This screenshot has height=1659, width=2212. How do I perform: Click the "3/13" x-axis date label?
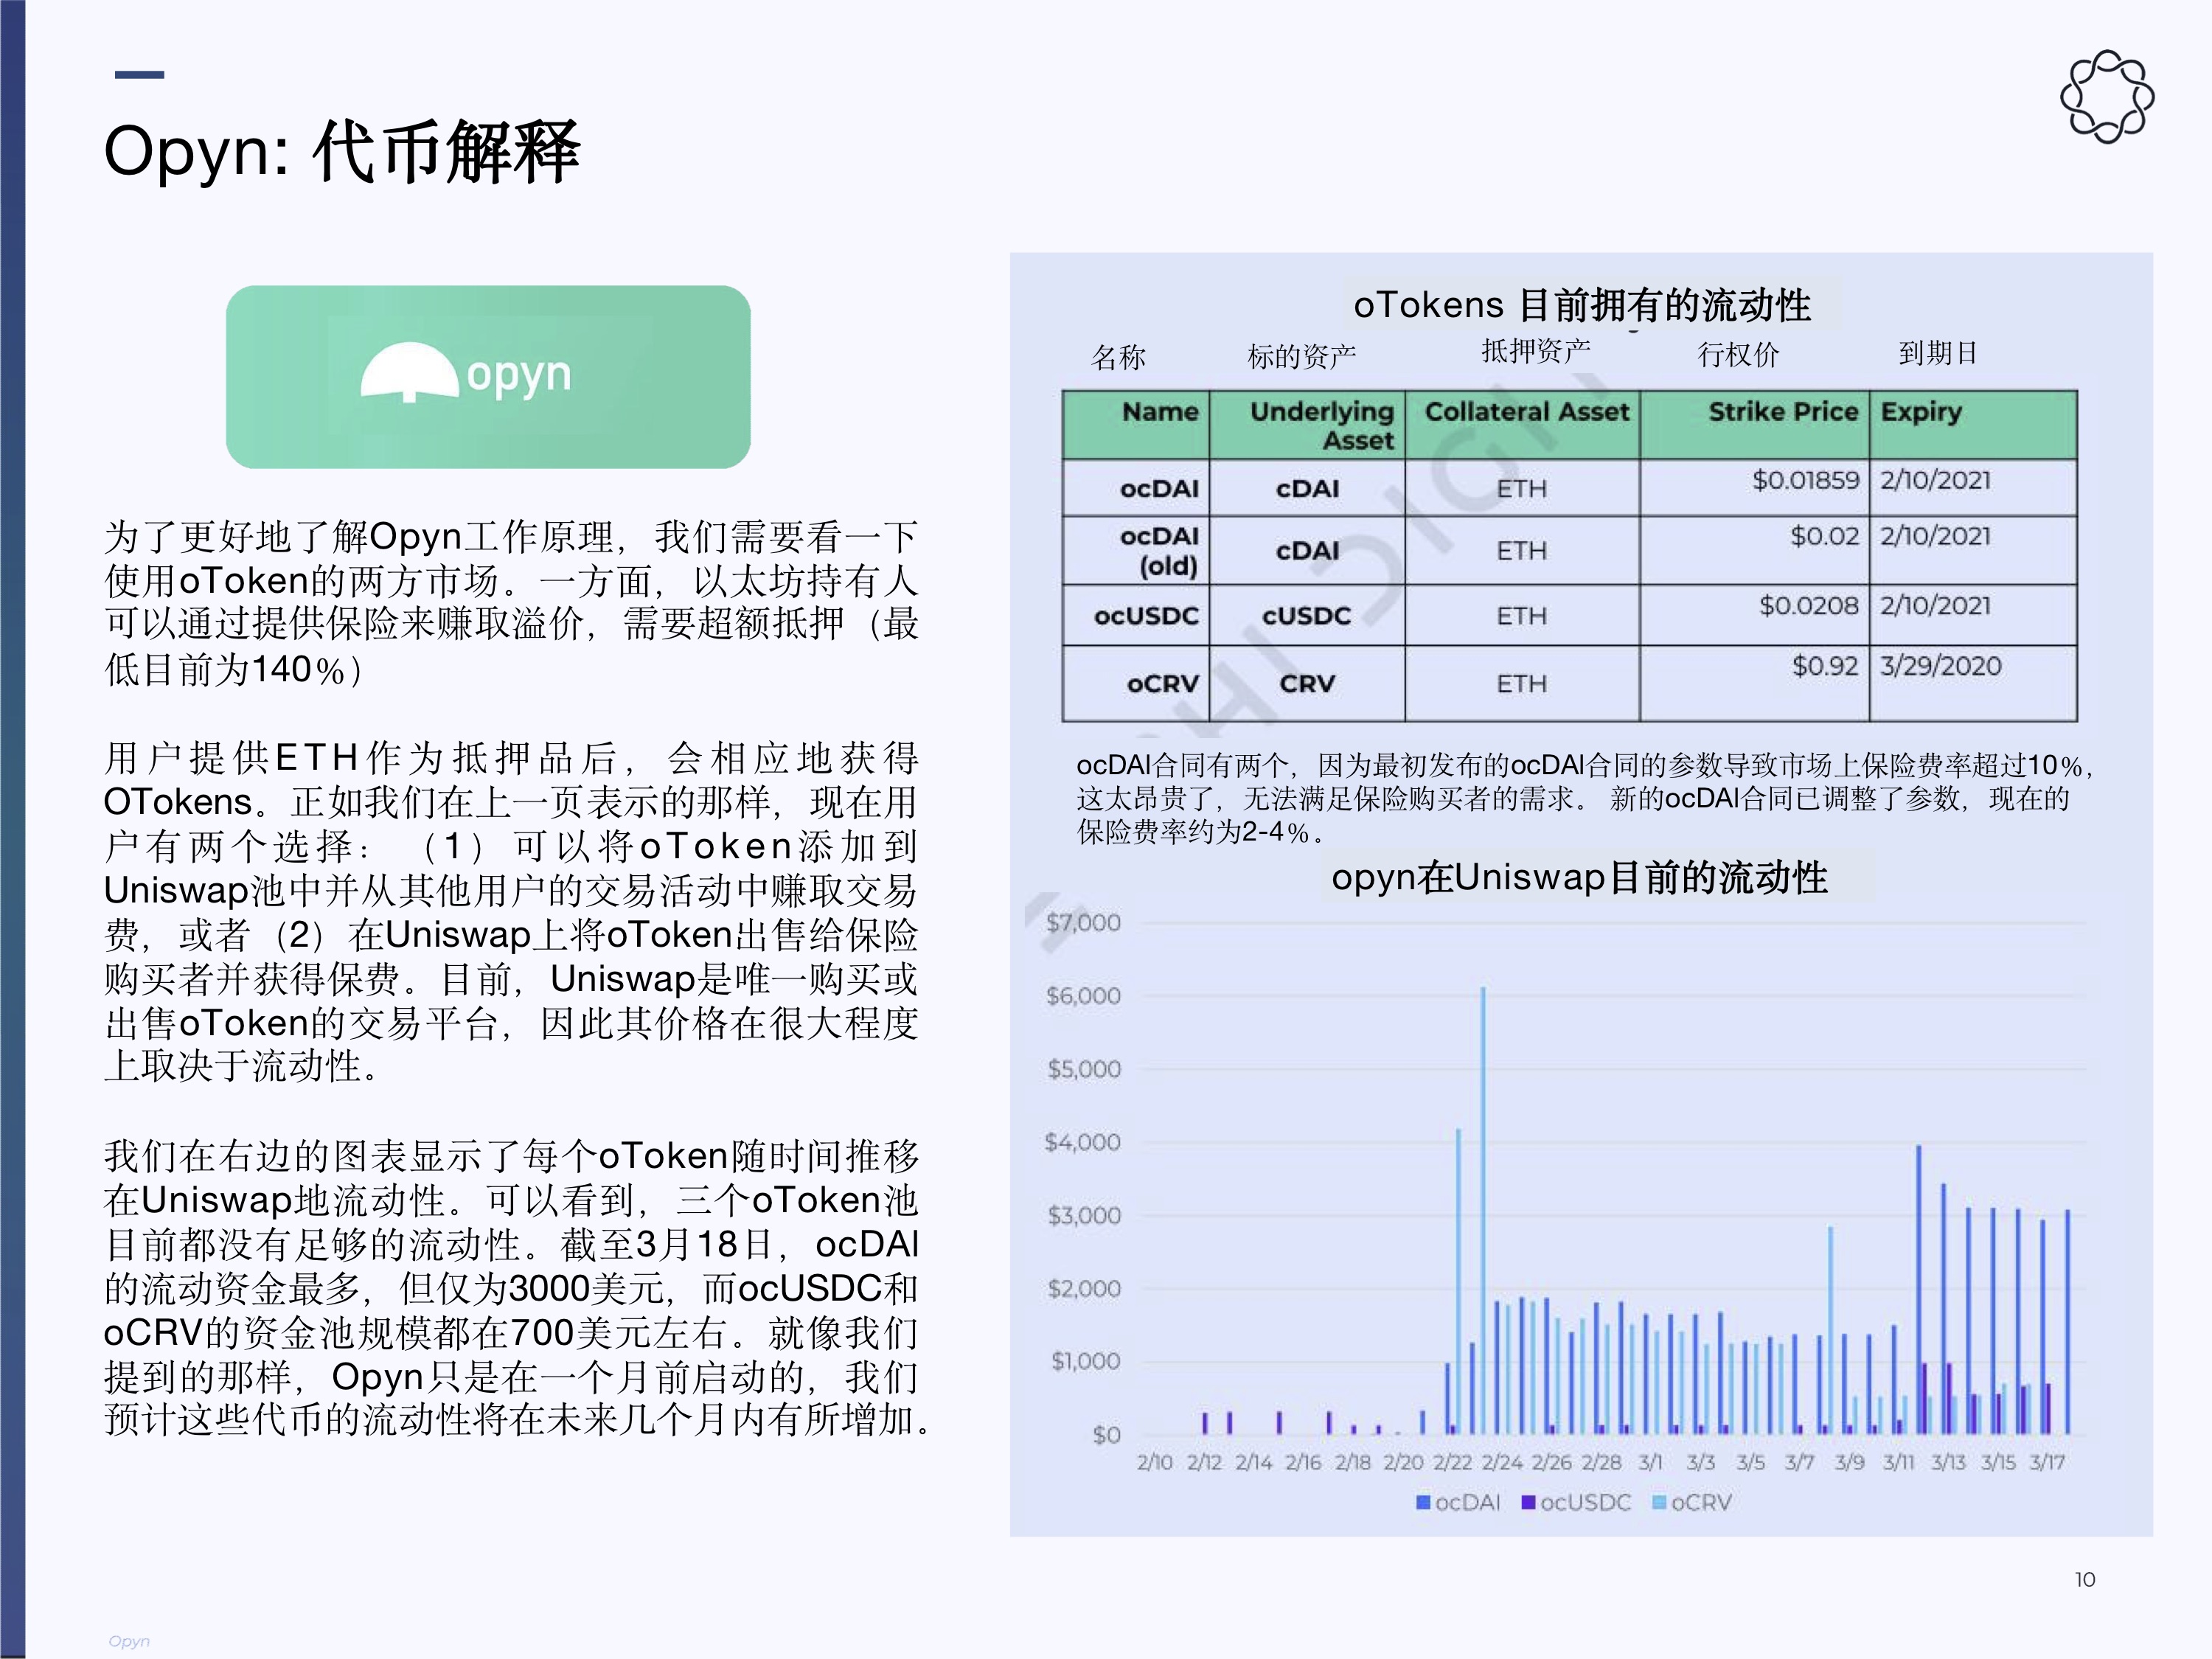coord(1948,1462)
